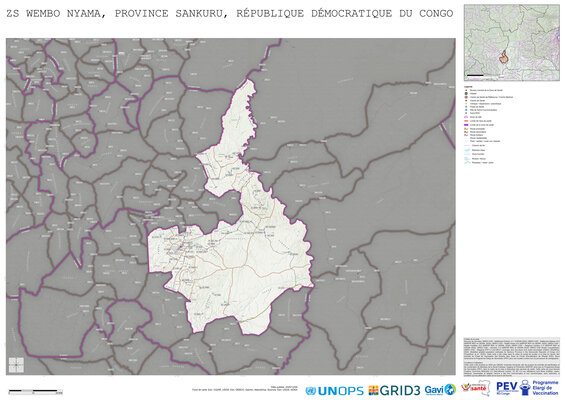Click the GRID3 logo
Viewport: 566px width, 400px height.
(394, 390)
